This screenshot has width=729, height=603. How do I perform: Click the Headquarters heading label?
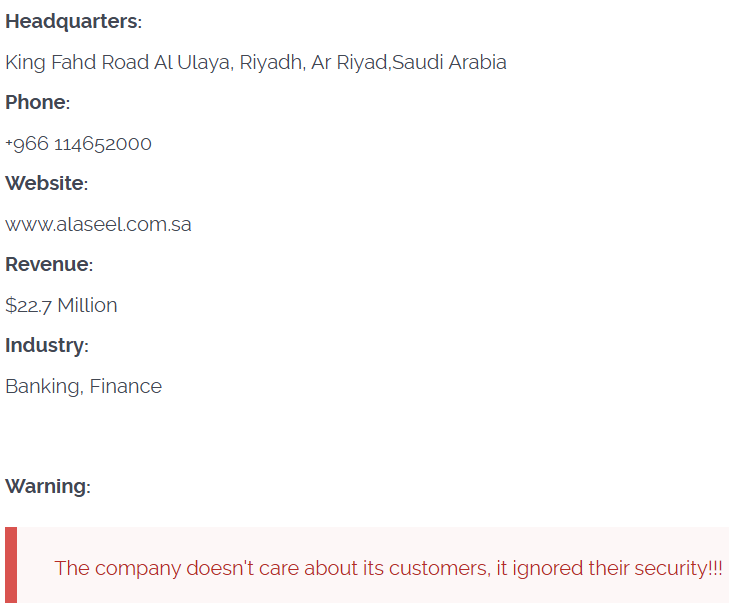[73, 22]
